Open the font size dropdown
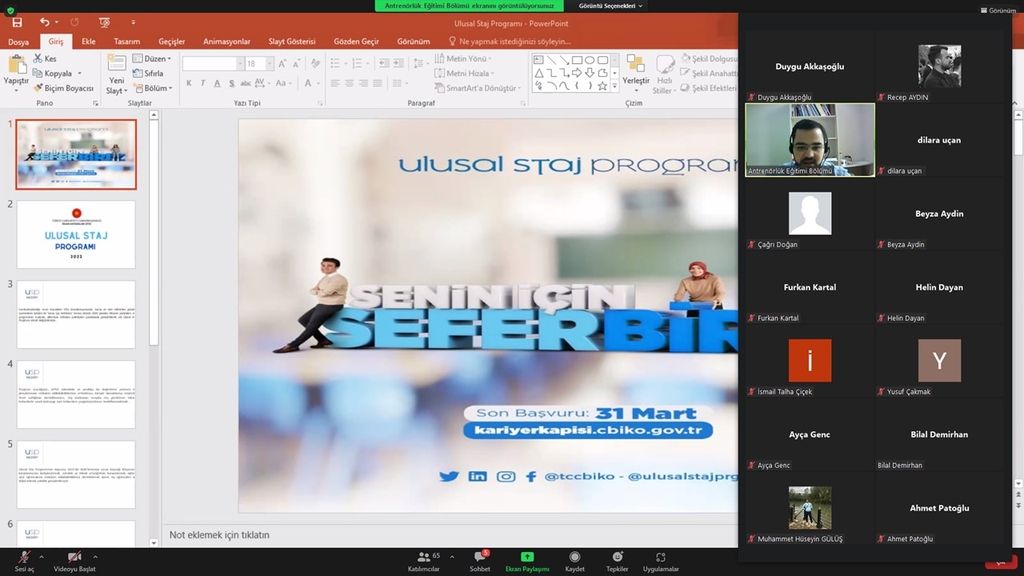Image resolution: width=1024 pixels, height=576 pixels. click(x=269, y=64)
